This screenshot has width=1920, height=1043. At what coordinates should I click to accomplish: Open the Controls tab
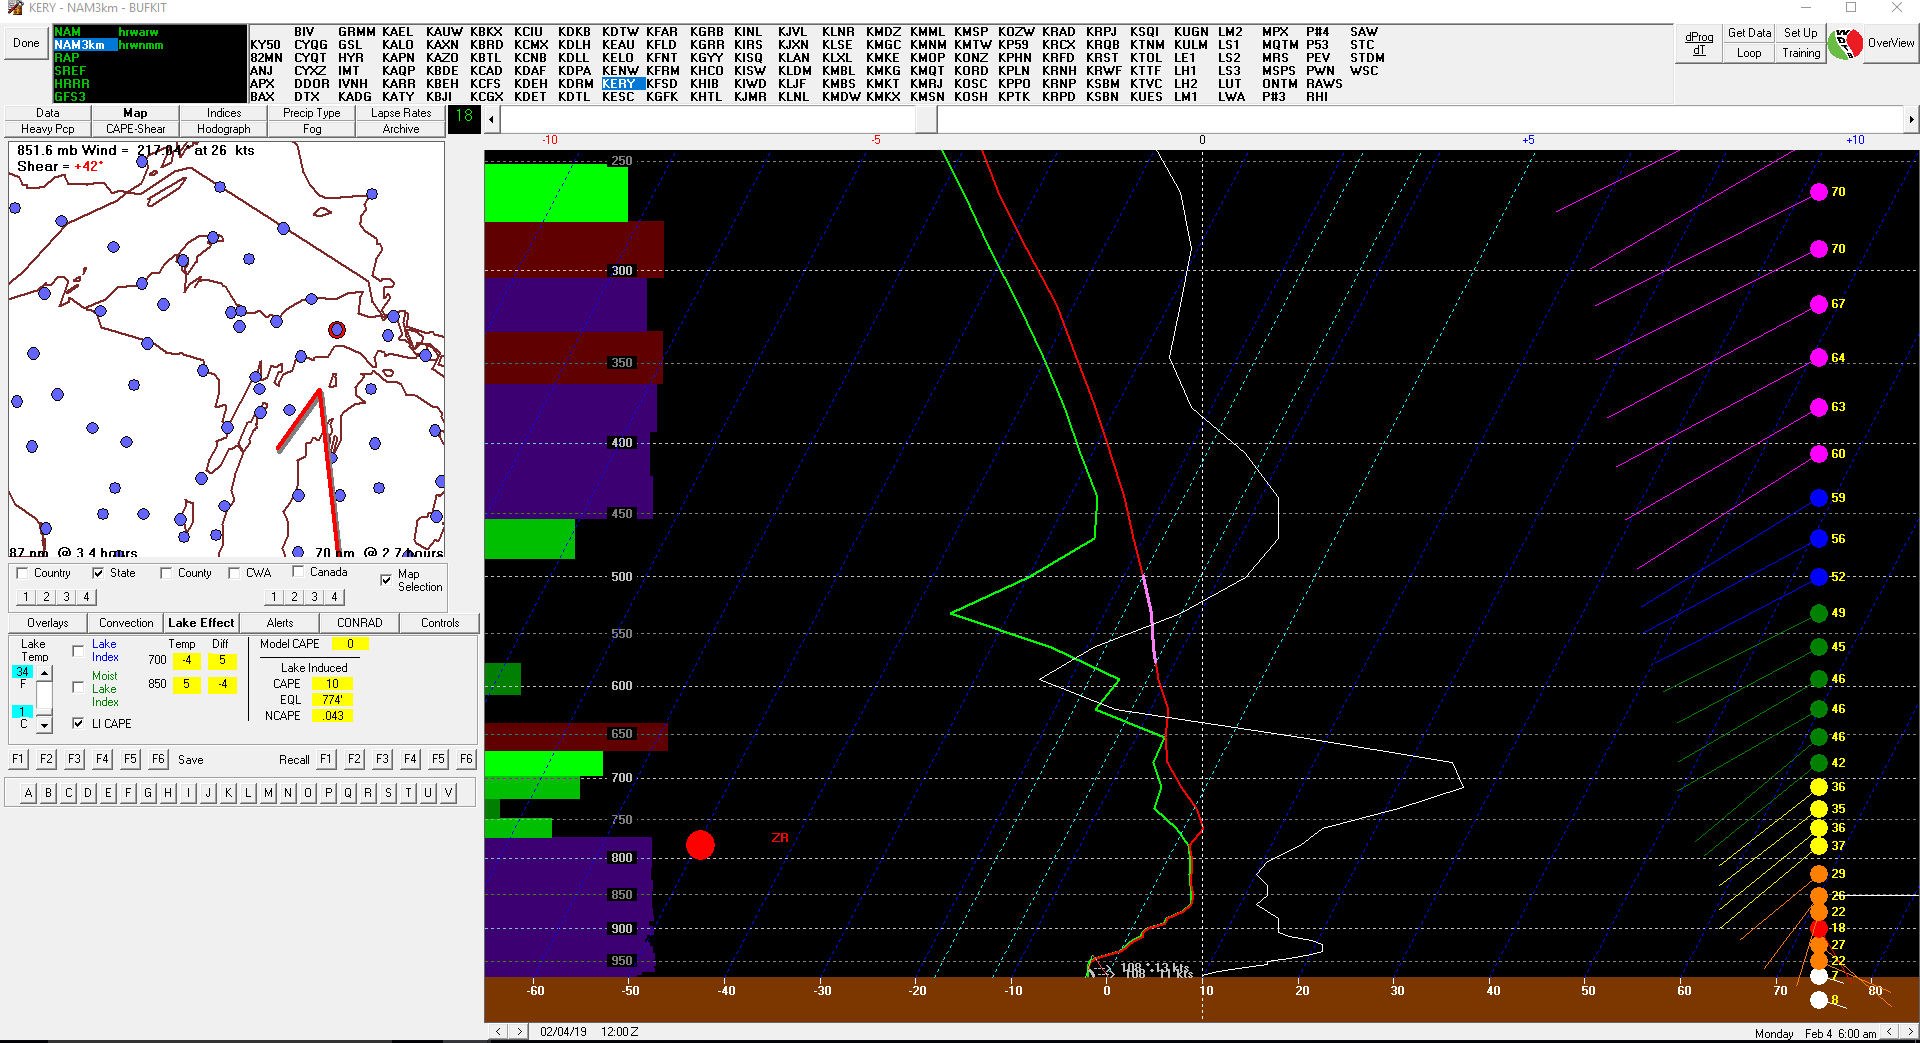440,622
